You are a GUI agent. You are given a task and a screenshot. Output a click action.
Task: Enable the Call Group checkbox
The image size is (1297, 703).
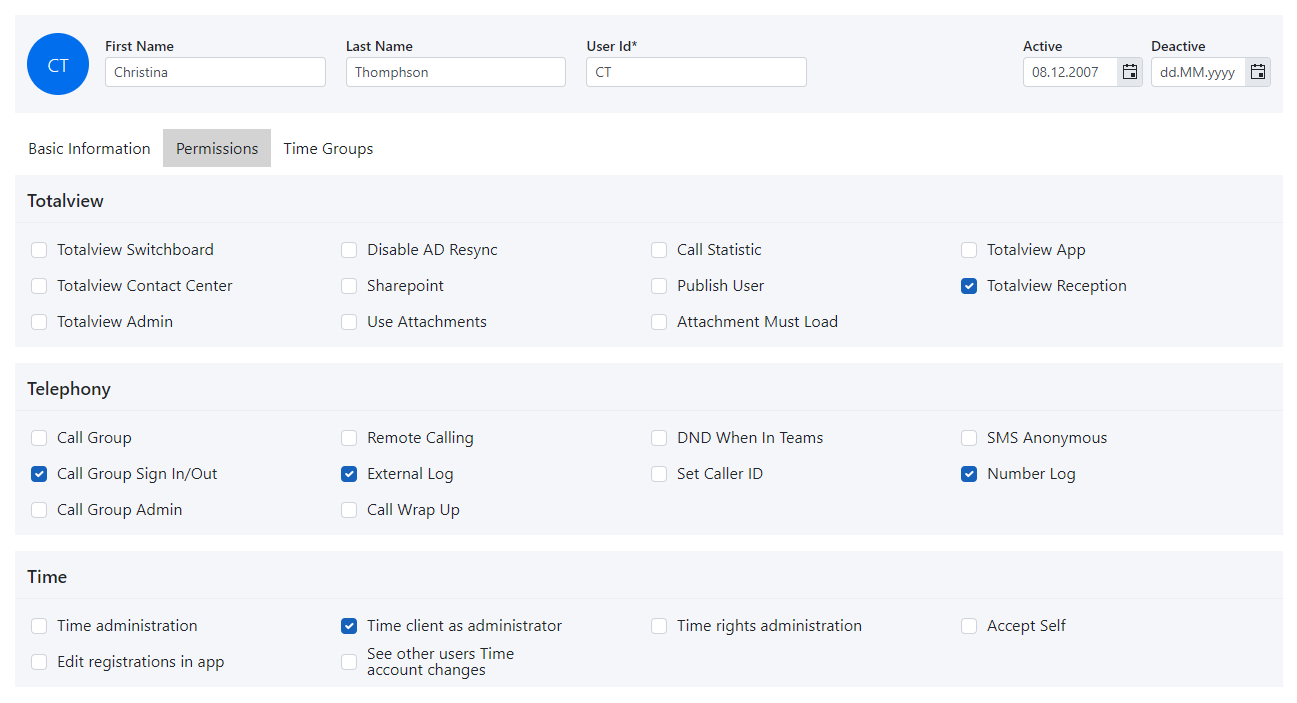(x=39, y=438)
